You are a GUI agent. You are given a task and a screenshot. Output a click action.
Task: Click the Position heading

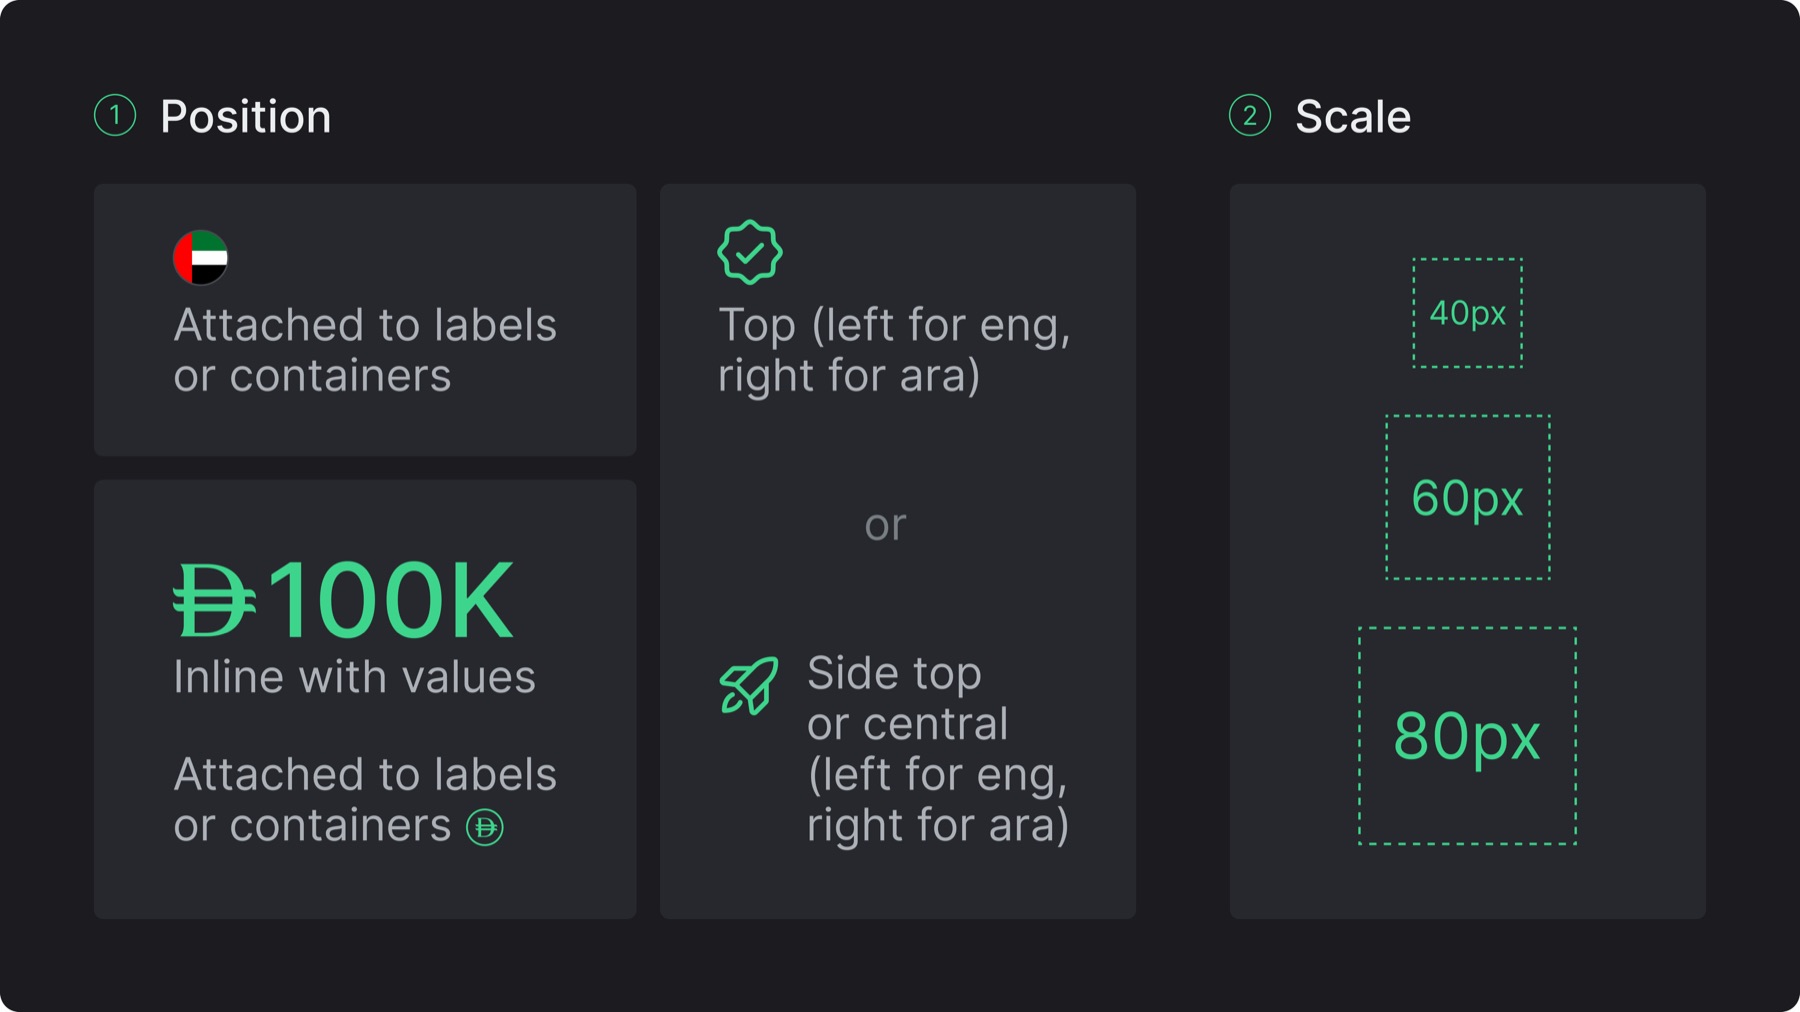click(246, 117)
